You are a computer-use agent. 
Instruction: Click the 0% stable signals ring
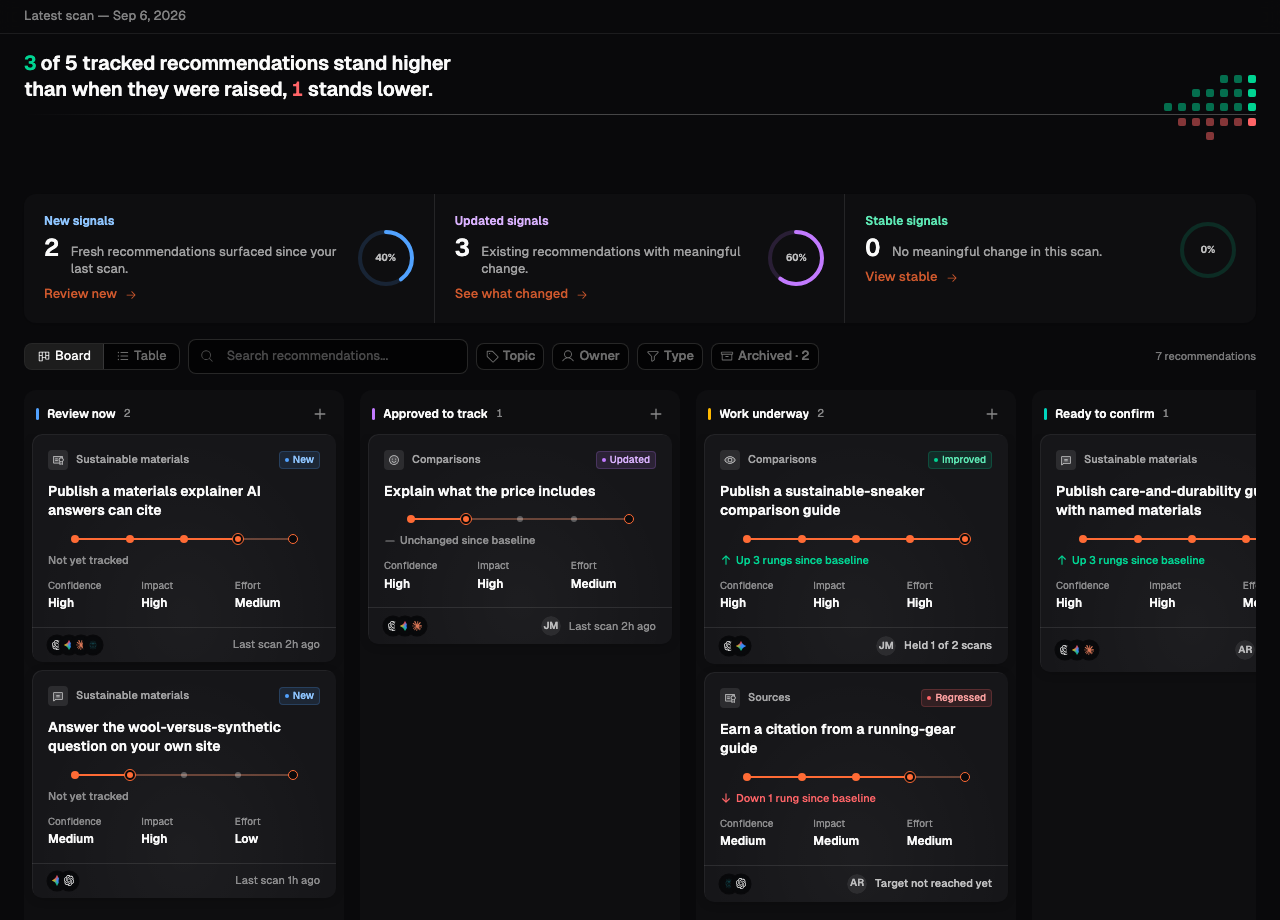1208,250
